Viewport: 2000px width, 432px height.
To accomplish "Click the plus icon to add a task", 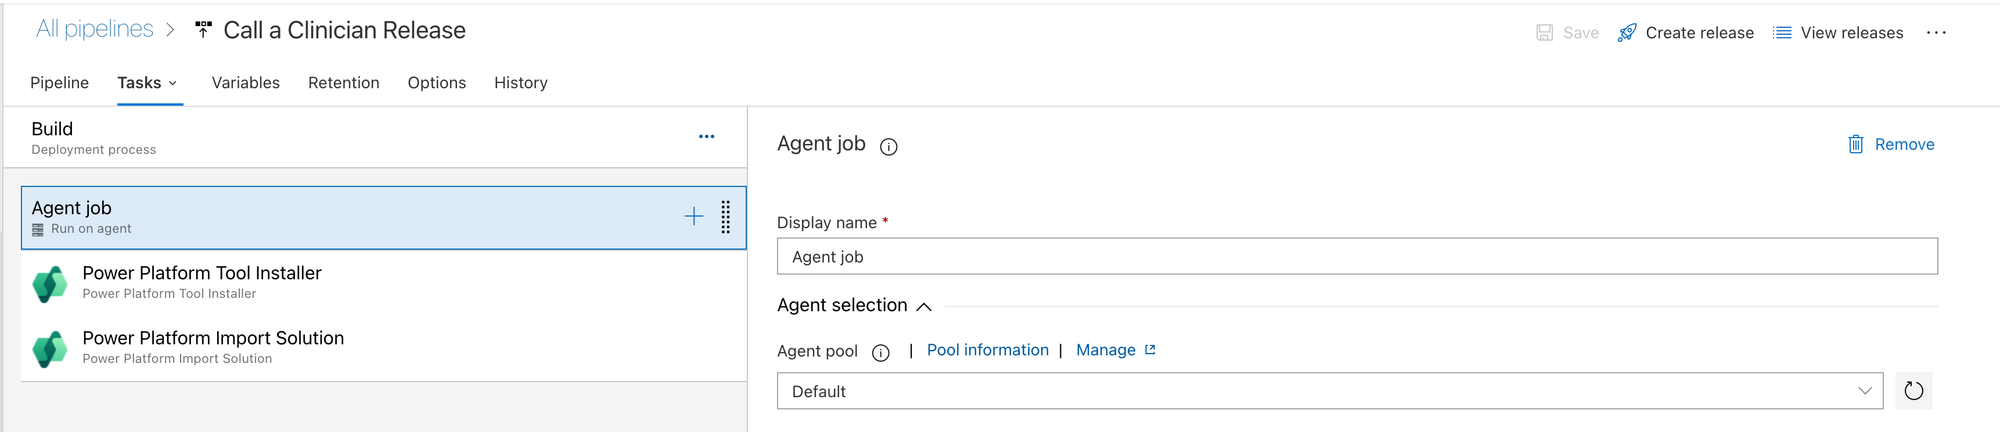I will tap(694, 216).
